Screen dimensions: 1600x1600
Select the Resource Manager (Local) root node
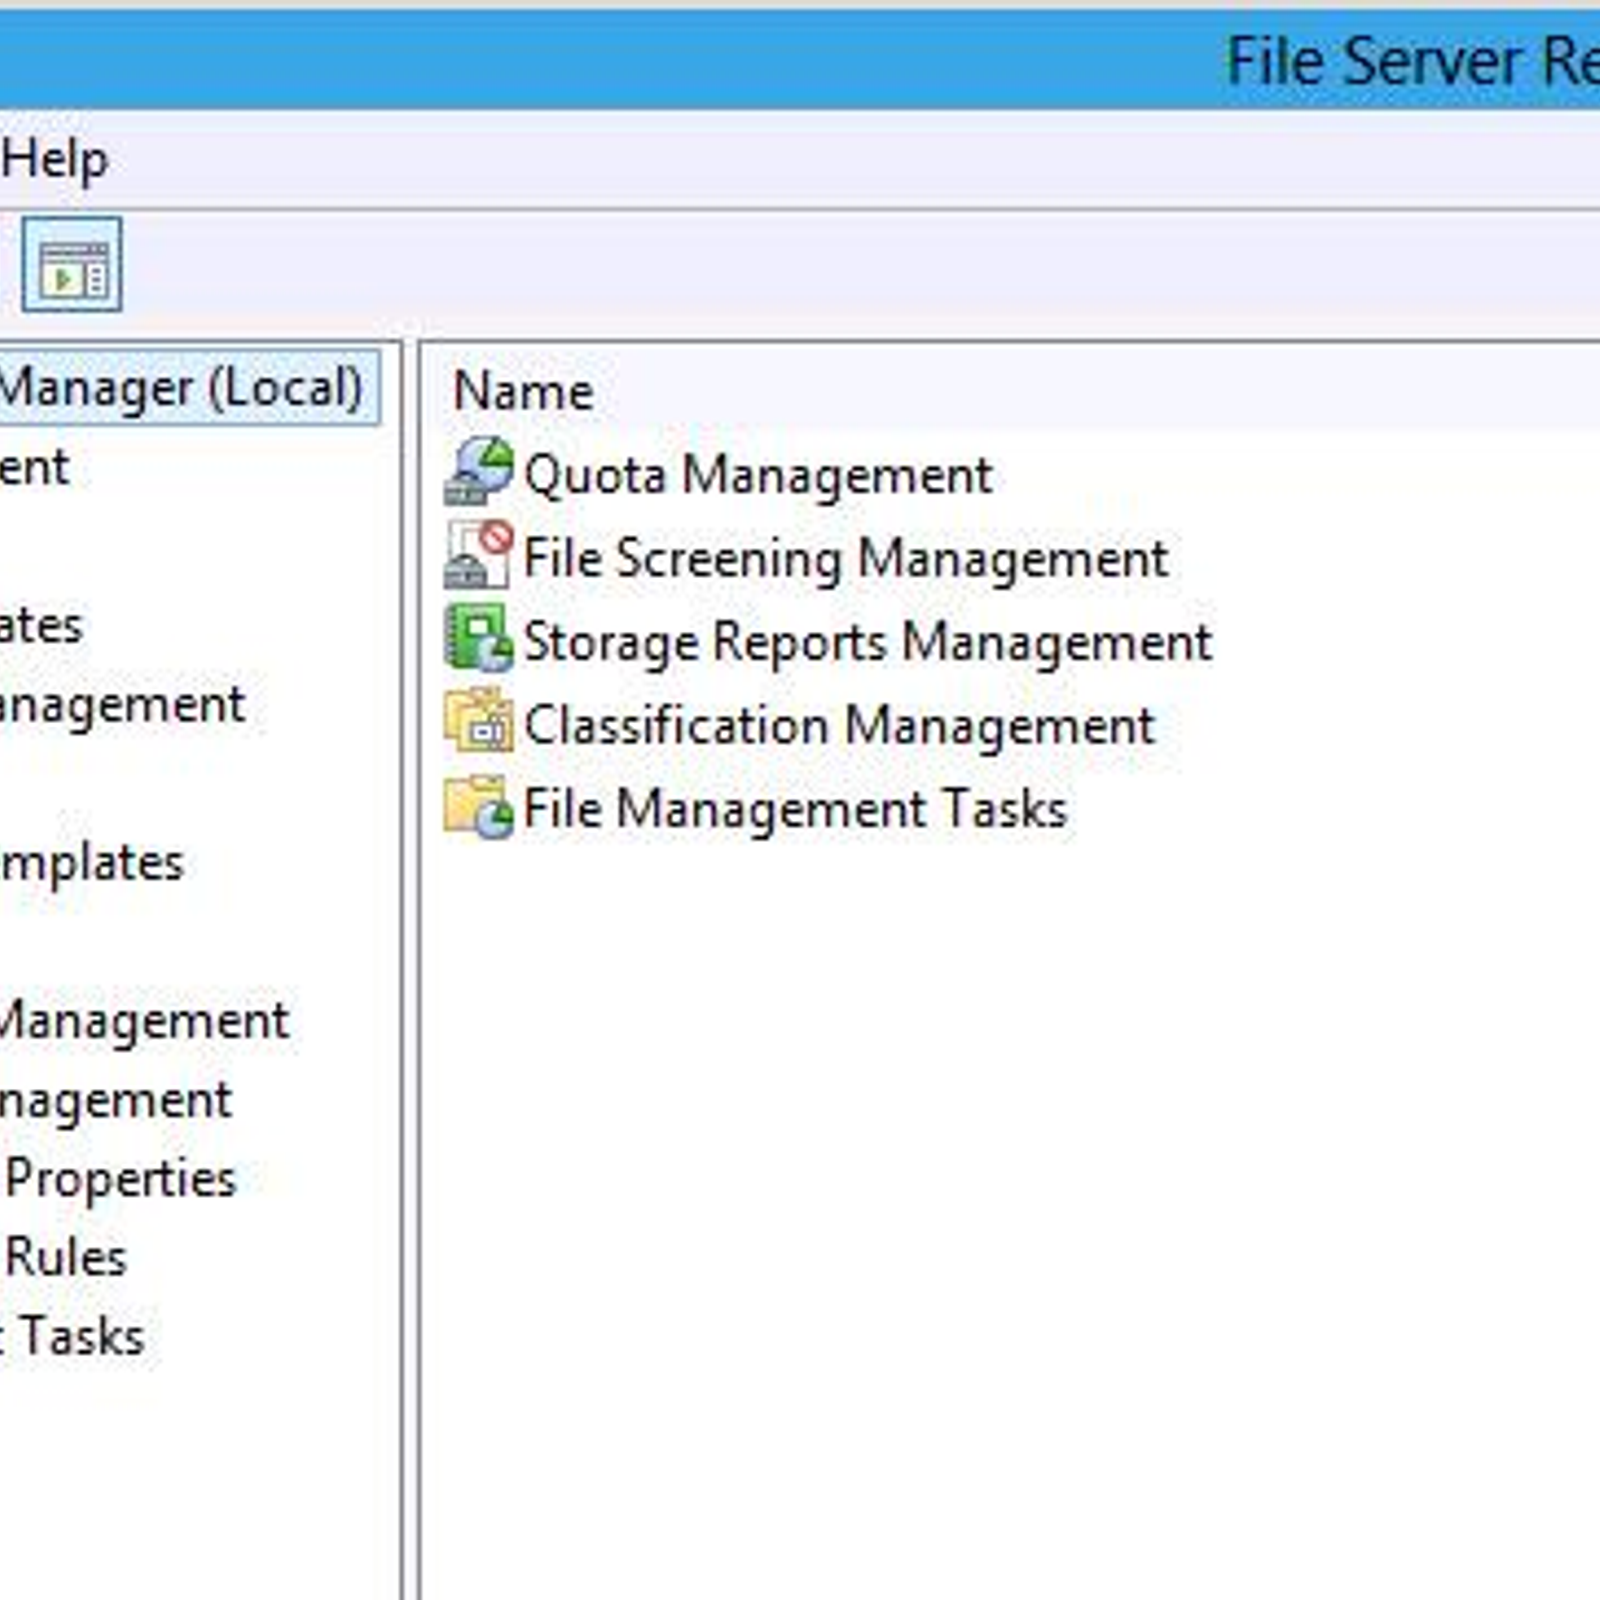180,388
